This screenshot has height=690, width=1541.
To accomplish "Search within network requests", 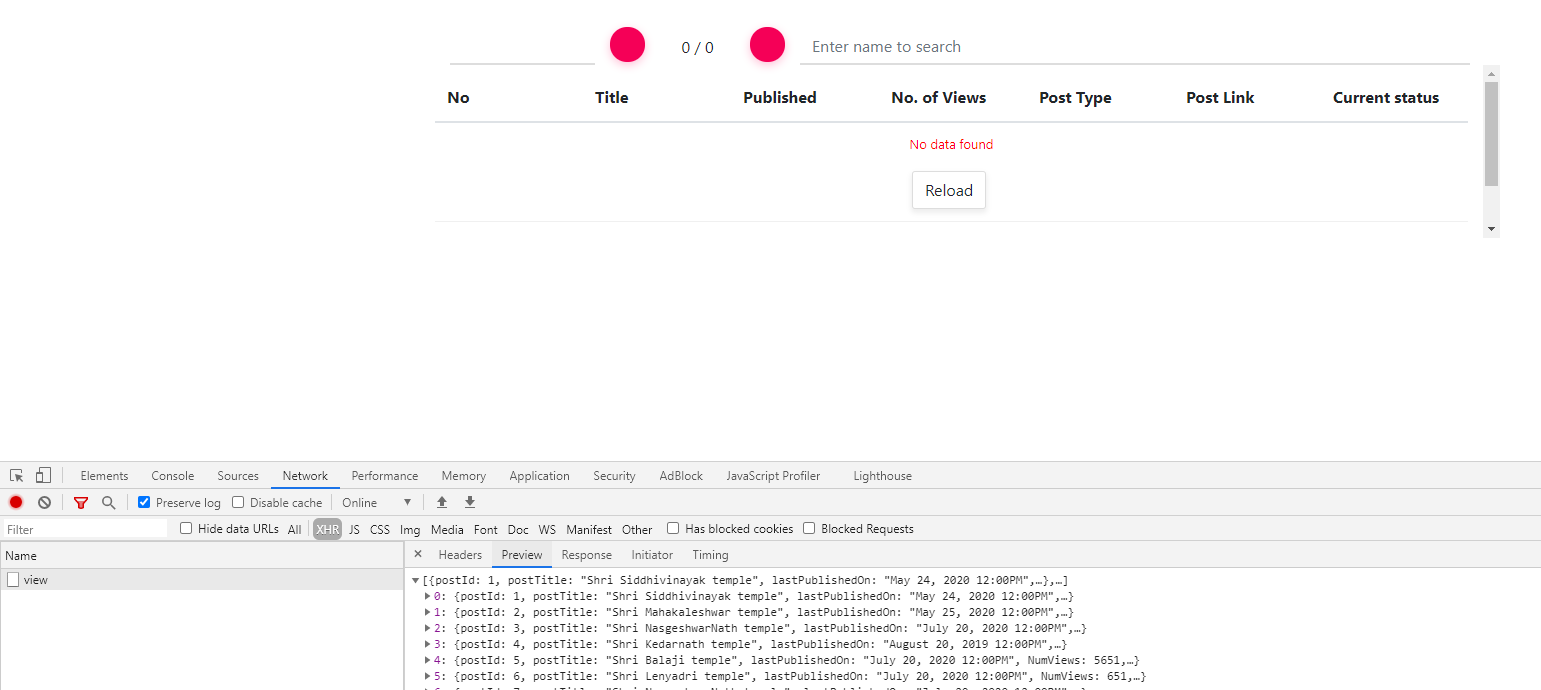I will click(108, 502).
